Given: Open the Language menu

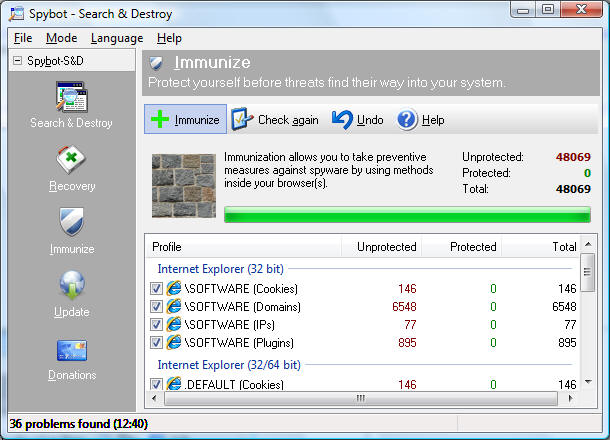Looking at the screenshot, I should coord(116,38).
